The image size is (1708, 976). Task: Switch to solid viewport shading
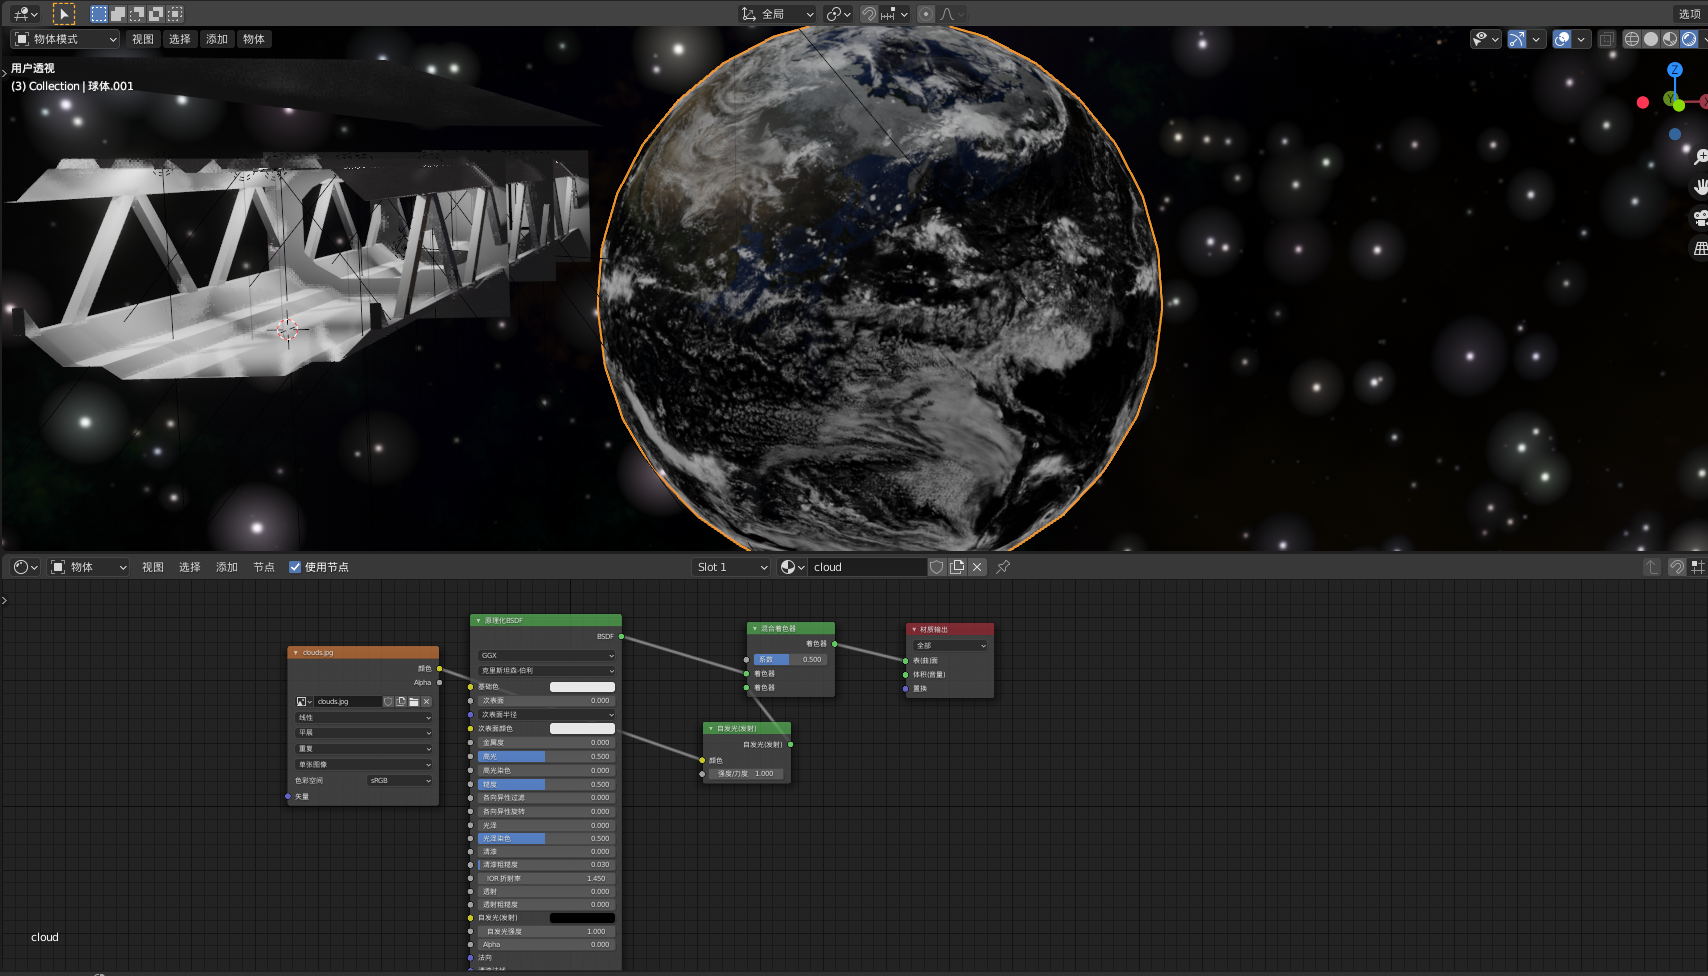point(1651,39)
